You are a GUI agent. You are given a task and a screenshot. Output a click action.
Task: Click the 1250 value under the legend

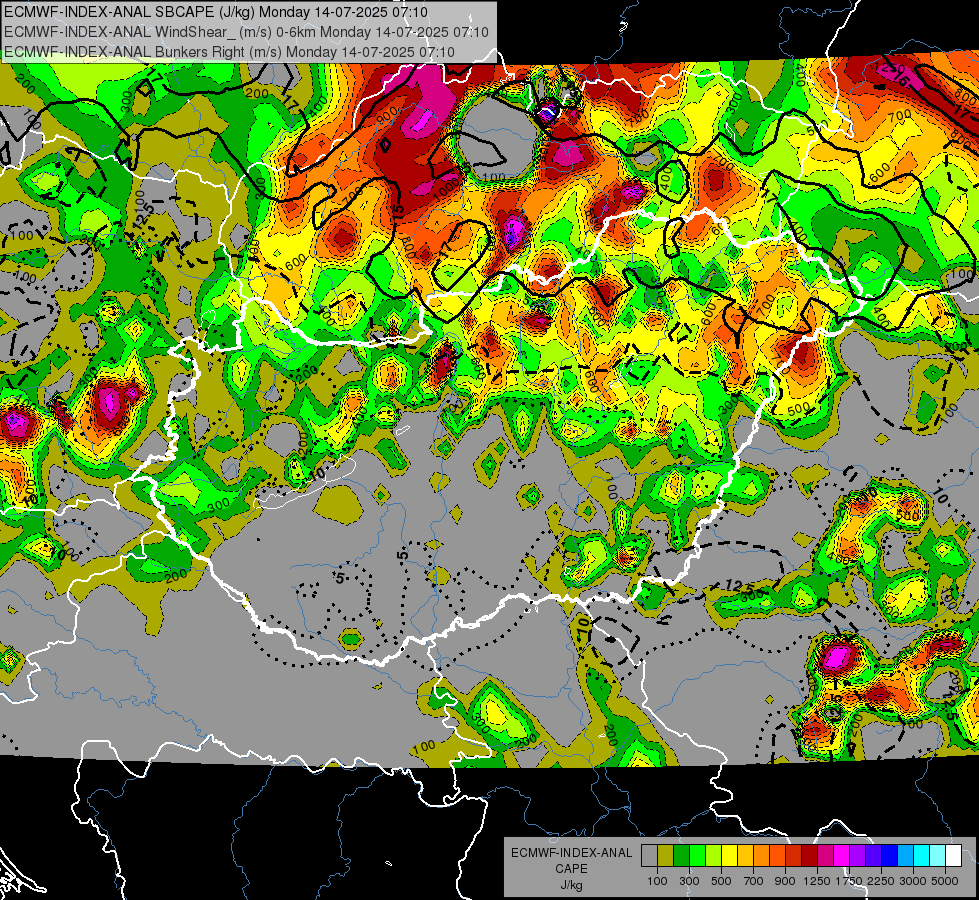[817, 881]
